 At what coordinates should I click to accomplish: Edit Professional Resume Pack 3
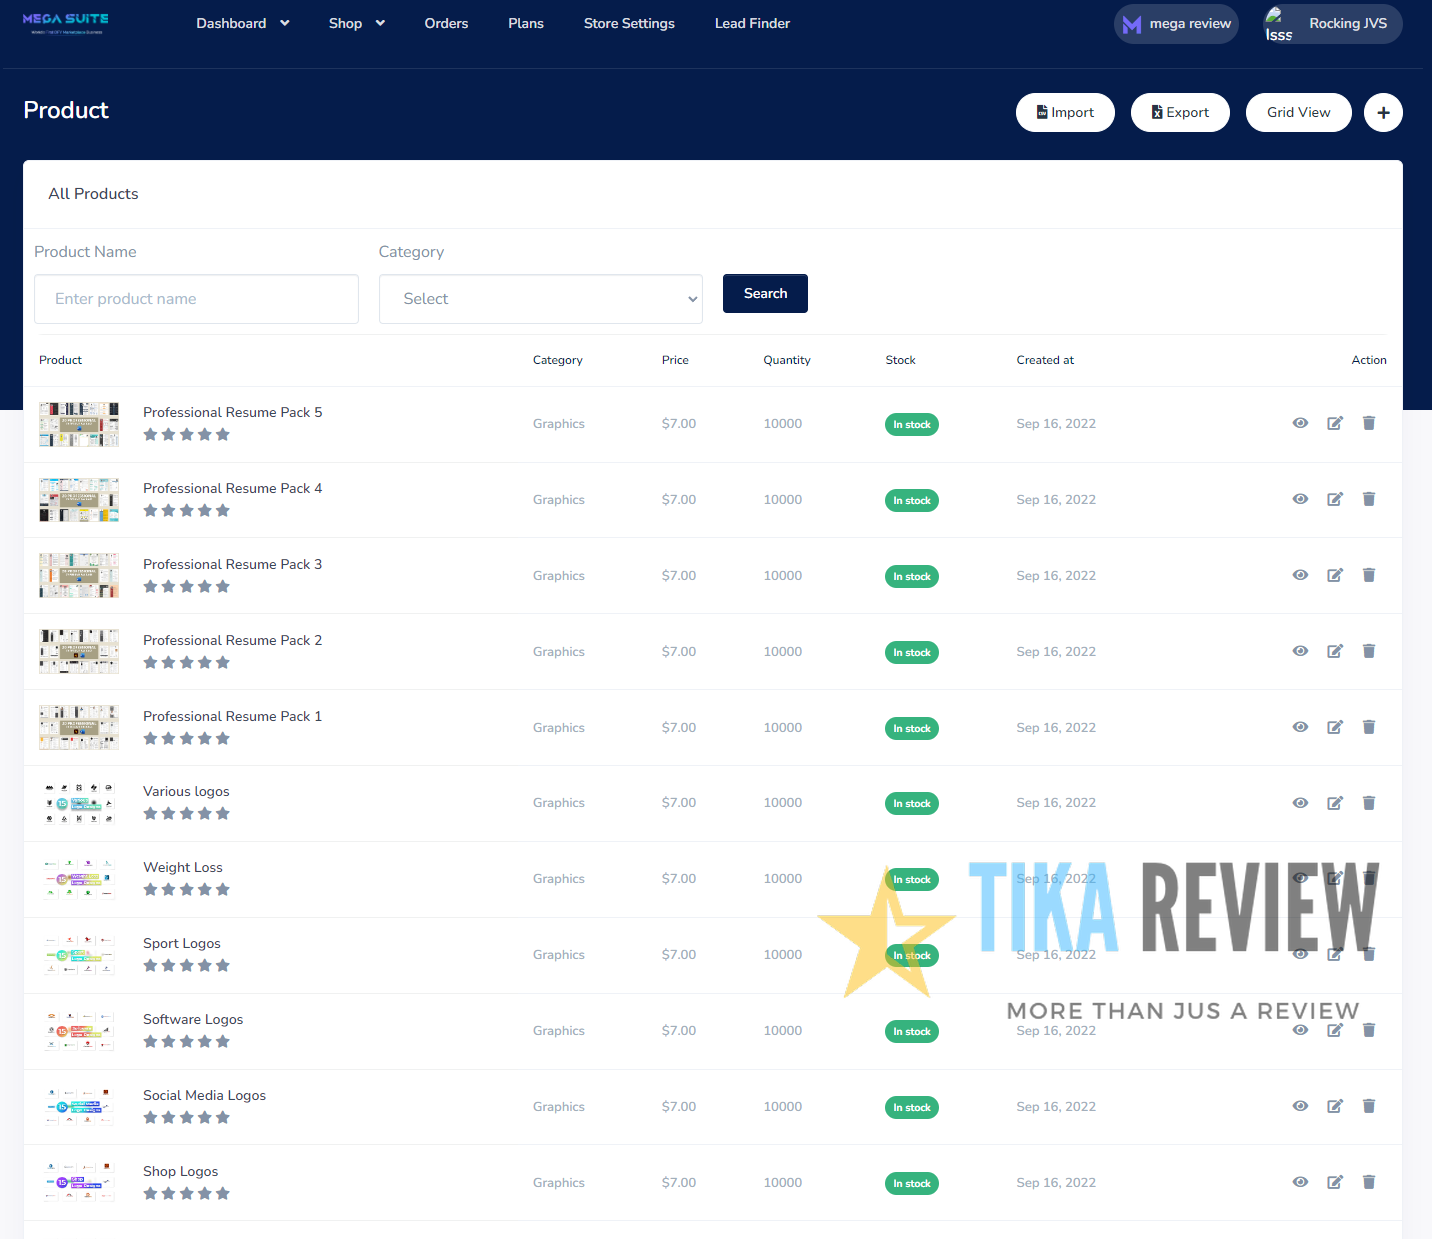pyautogui.click(x=1334, y=575)
